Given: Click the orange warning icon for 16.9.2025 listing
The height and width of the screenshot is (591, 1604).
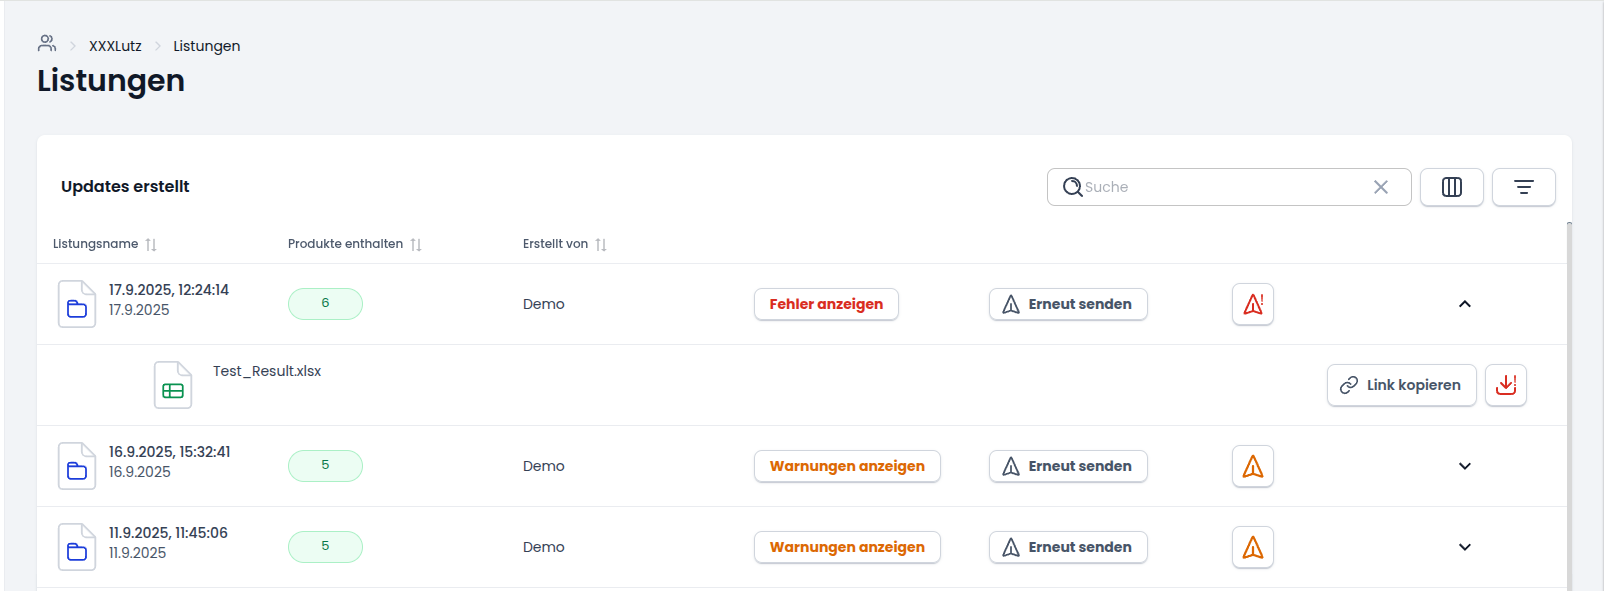Looking at the screenshot, I should click(x=1252, y=466).
